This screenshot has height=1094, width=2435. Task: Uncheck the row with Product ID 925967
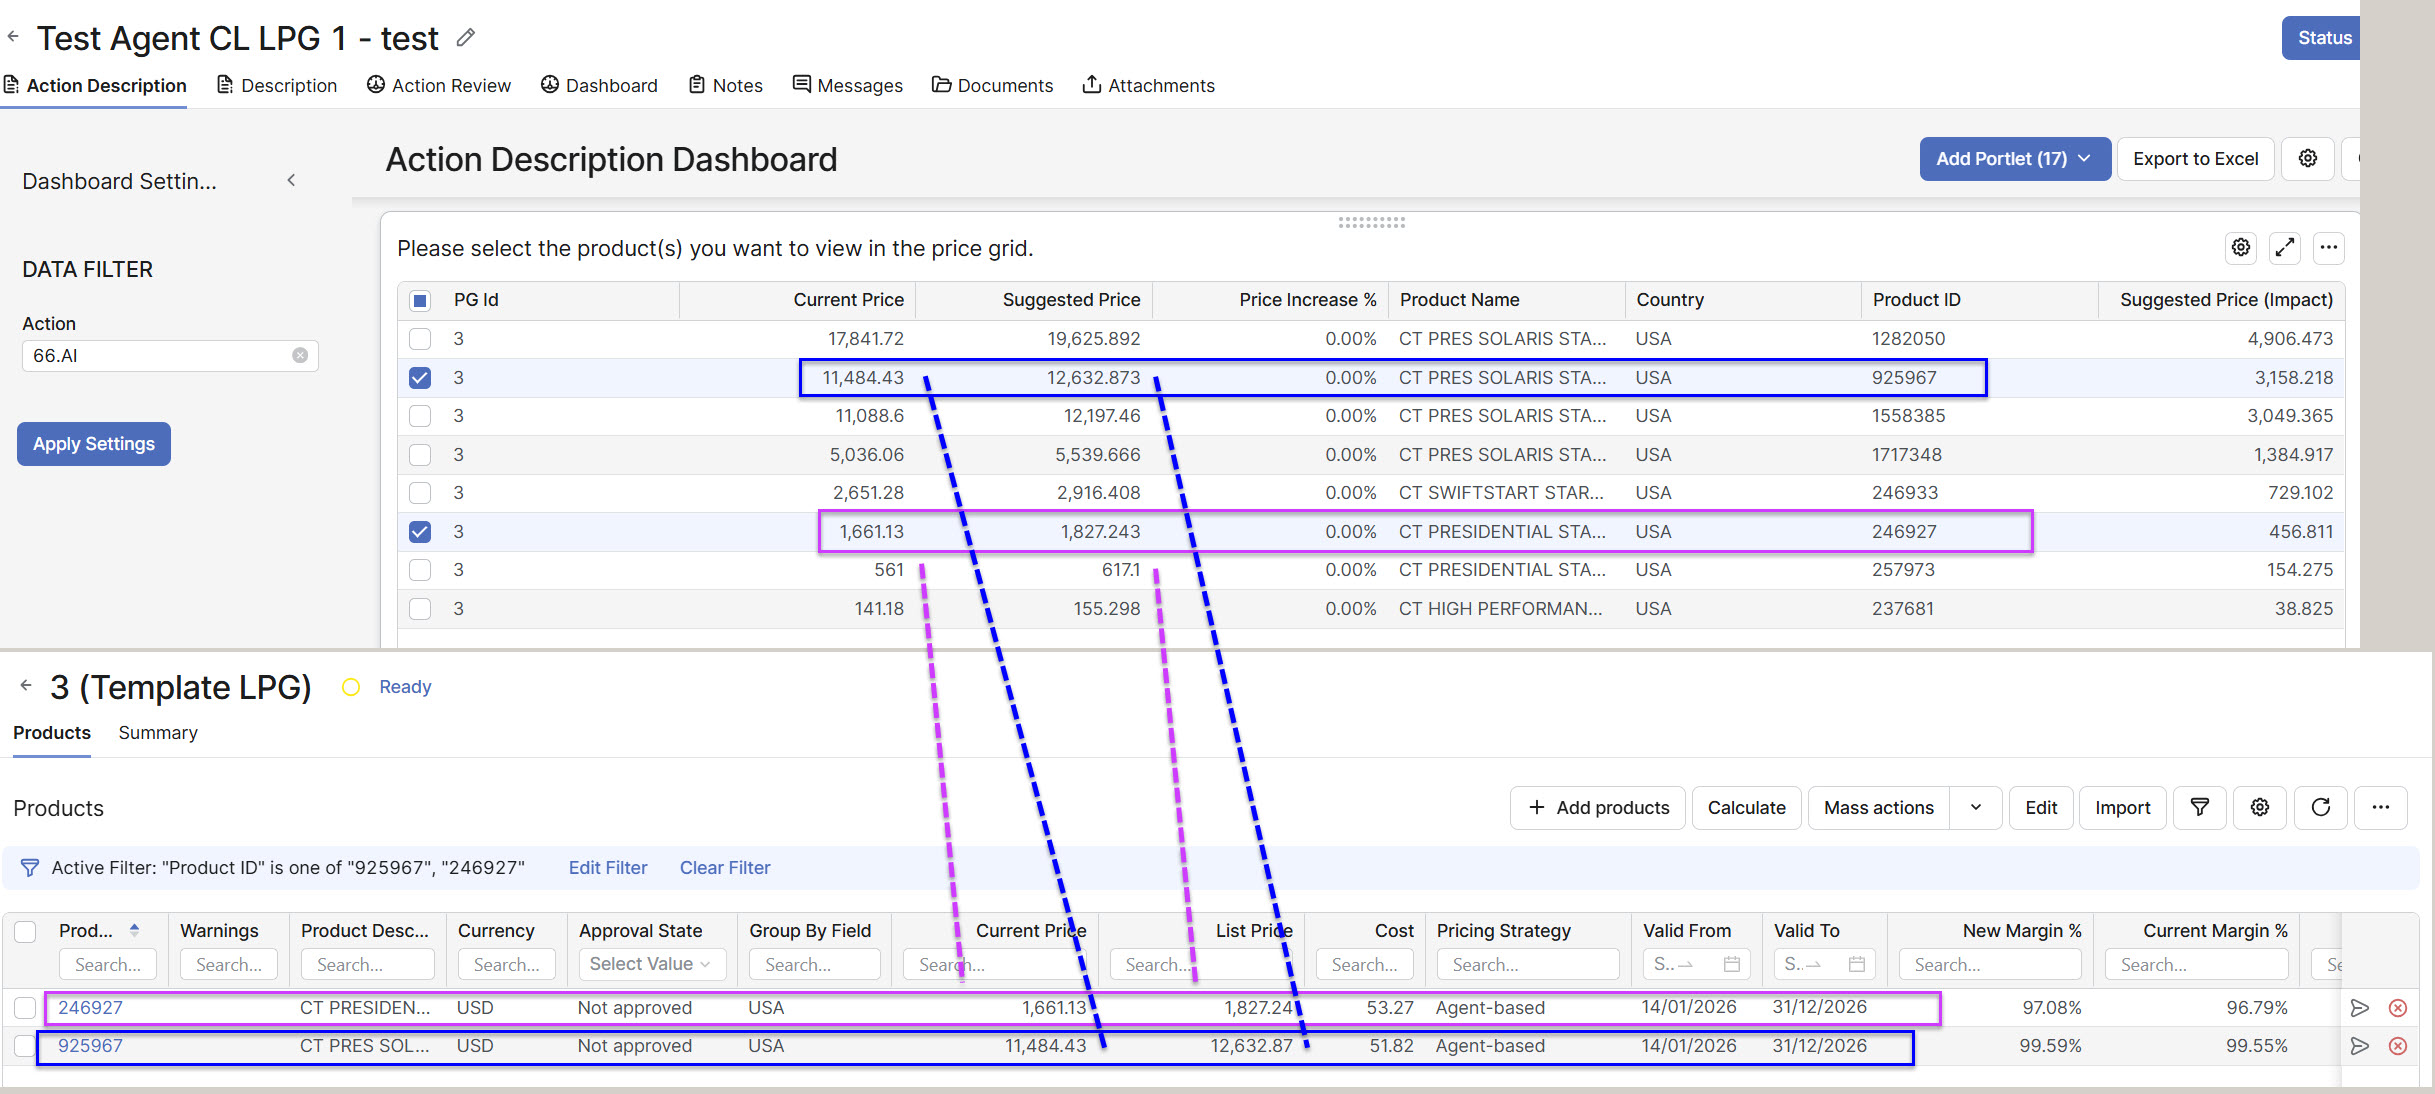(420, 378)
